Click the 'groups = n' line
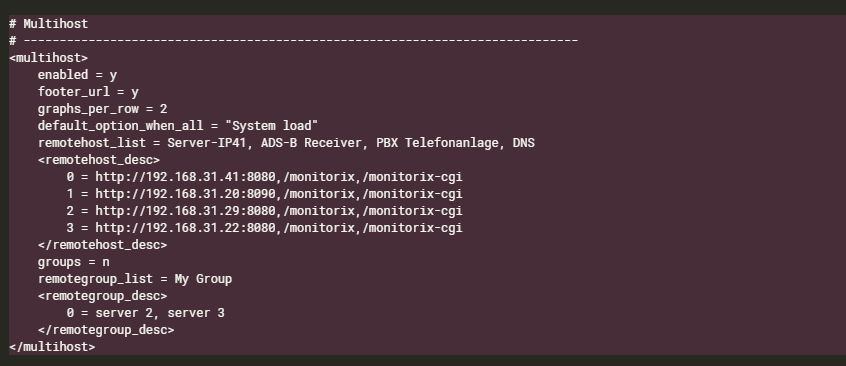The height and width of the screenshot is (366, 846). (73, 262)
